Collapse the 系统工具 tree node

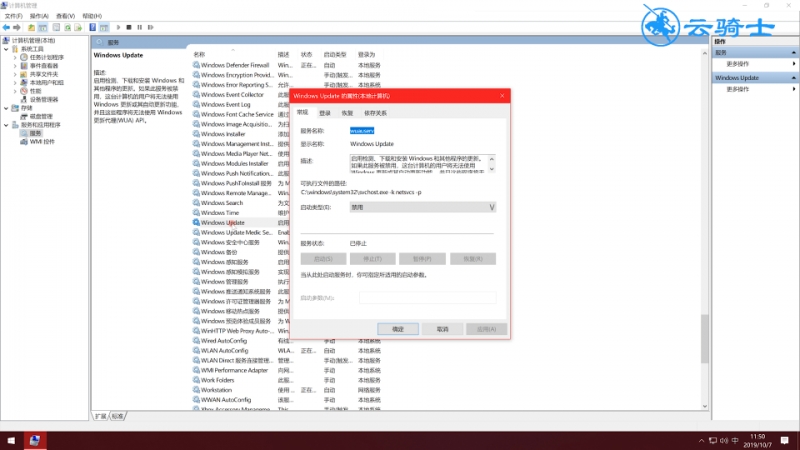6,49
